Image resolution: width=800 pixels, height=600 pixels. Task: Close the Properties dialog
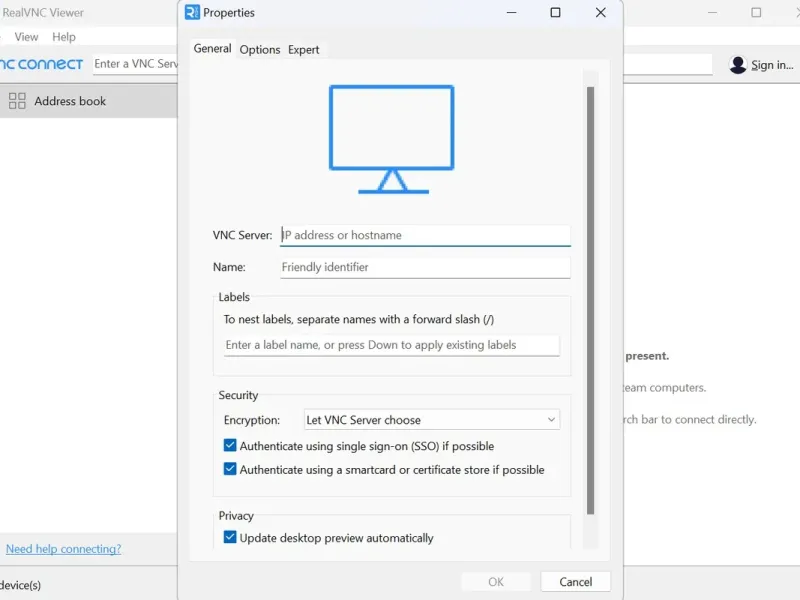pos(601,12)
